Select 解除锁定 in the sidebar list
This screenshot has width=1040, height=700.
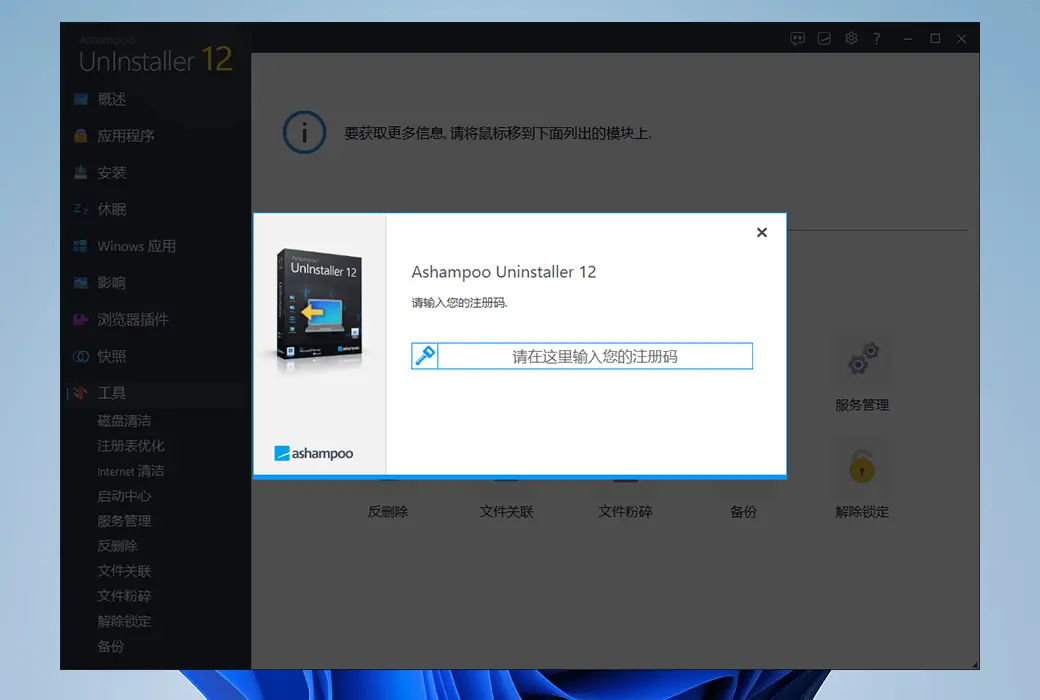click(x=124, y=621)
